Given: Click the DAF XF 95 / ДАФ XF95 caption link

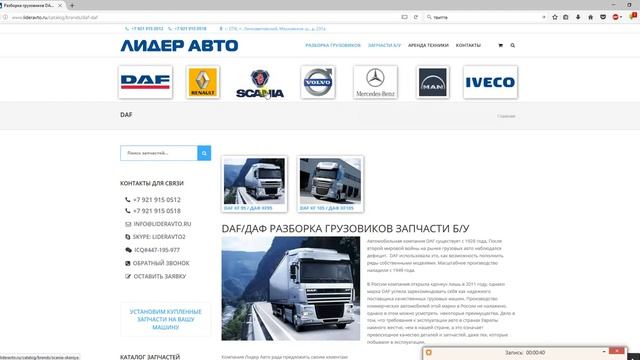Looking at the screenshot, I should click(x=248, y=208).
